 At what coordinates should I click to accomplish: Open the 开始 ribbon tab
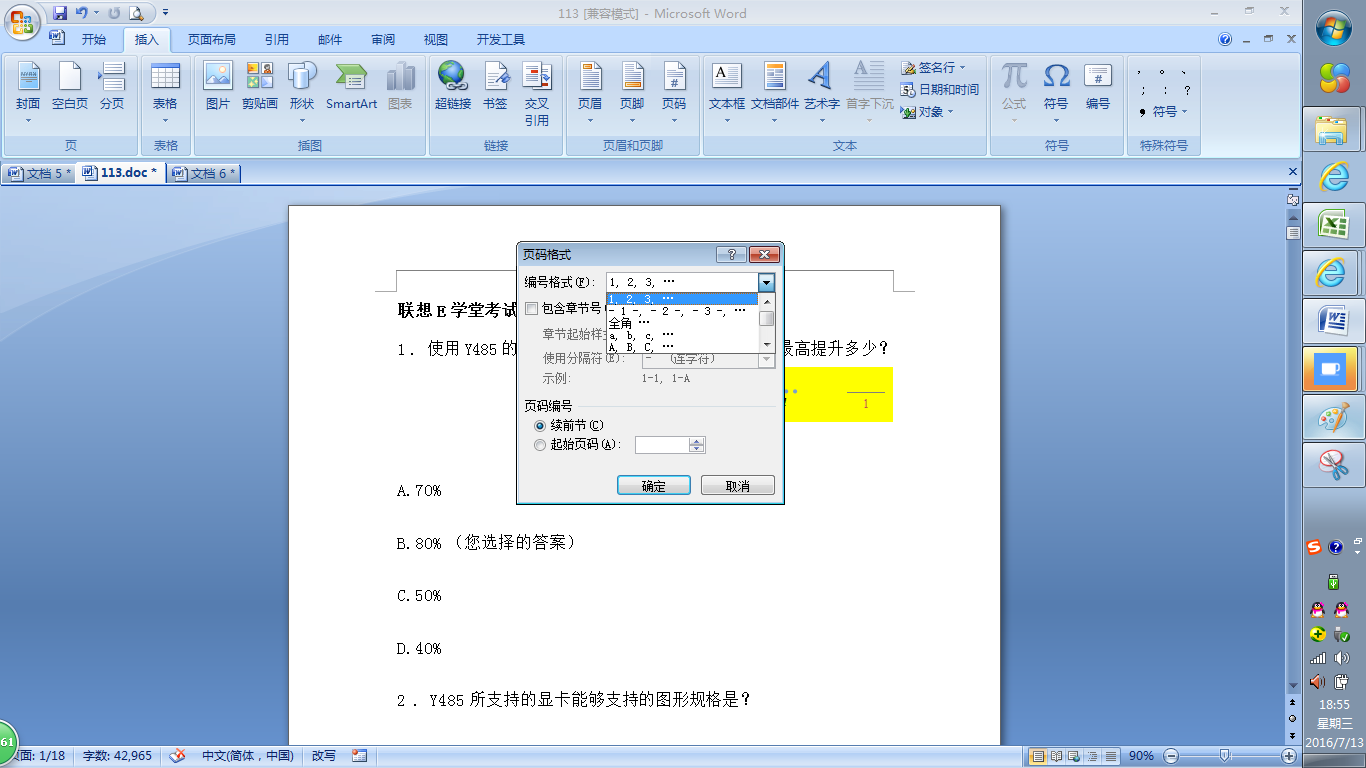point(94,40)
